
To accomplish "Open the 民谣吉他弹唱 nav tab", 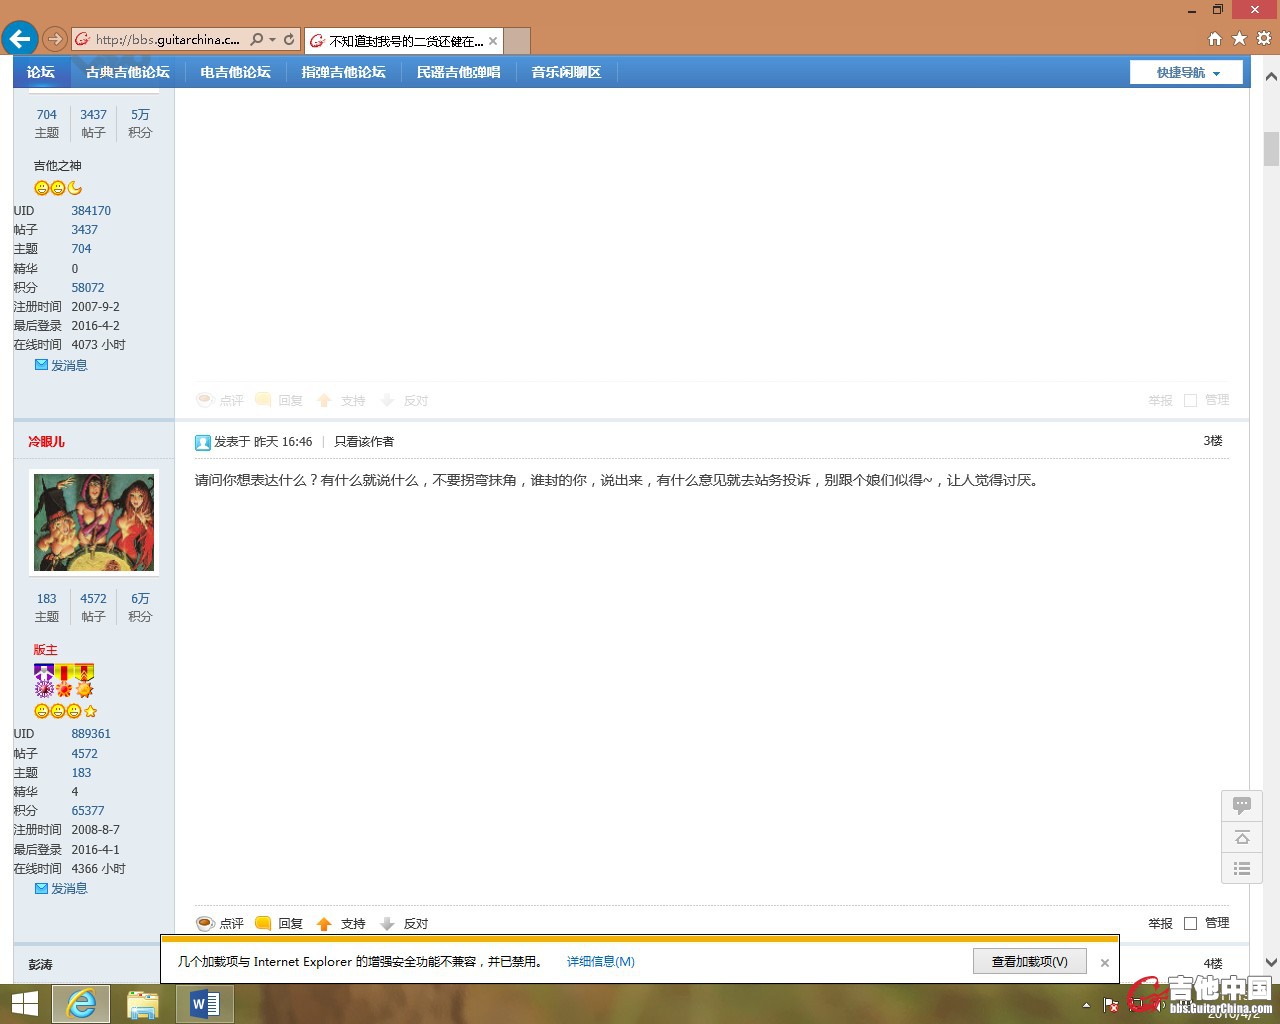I will click(x=458, y=72).
